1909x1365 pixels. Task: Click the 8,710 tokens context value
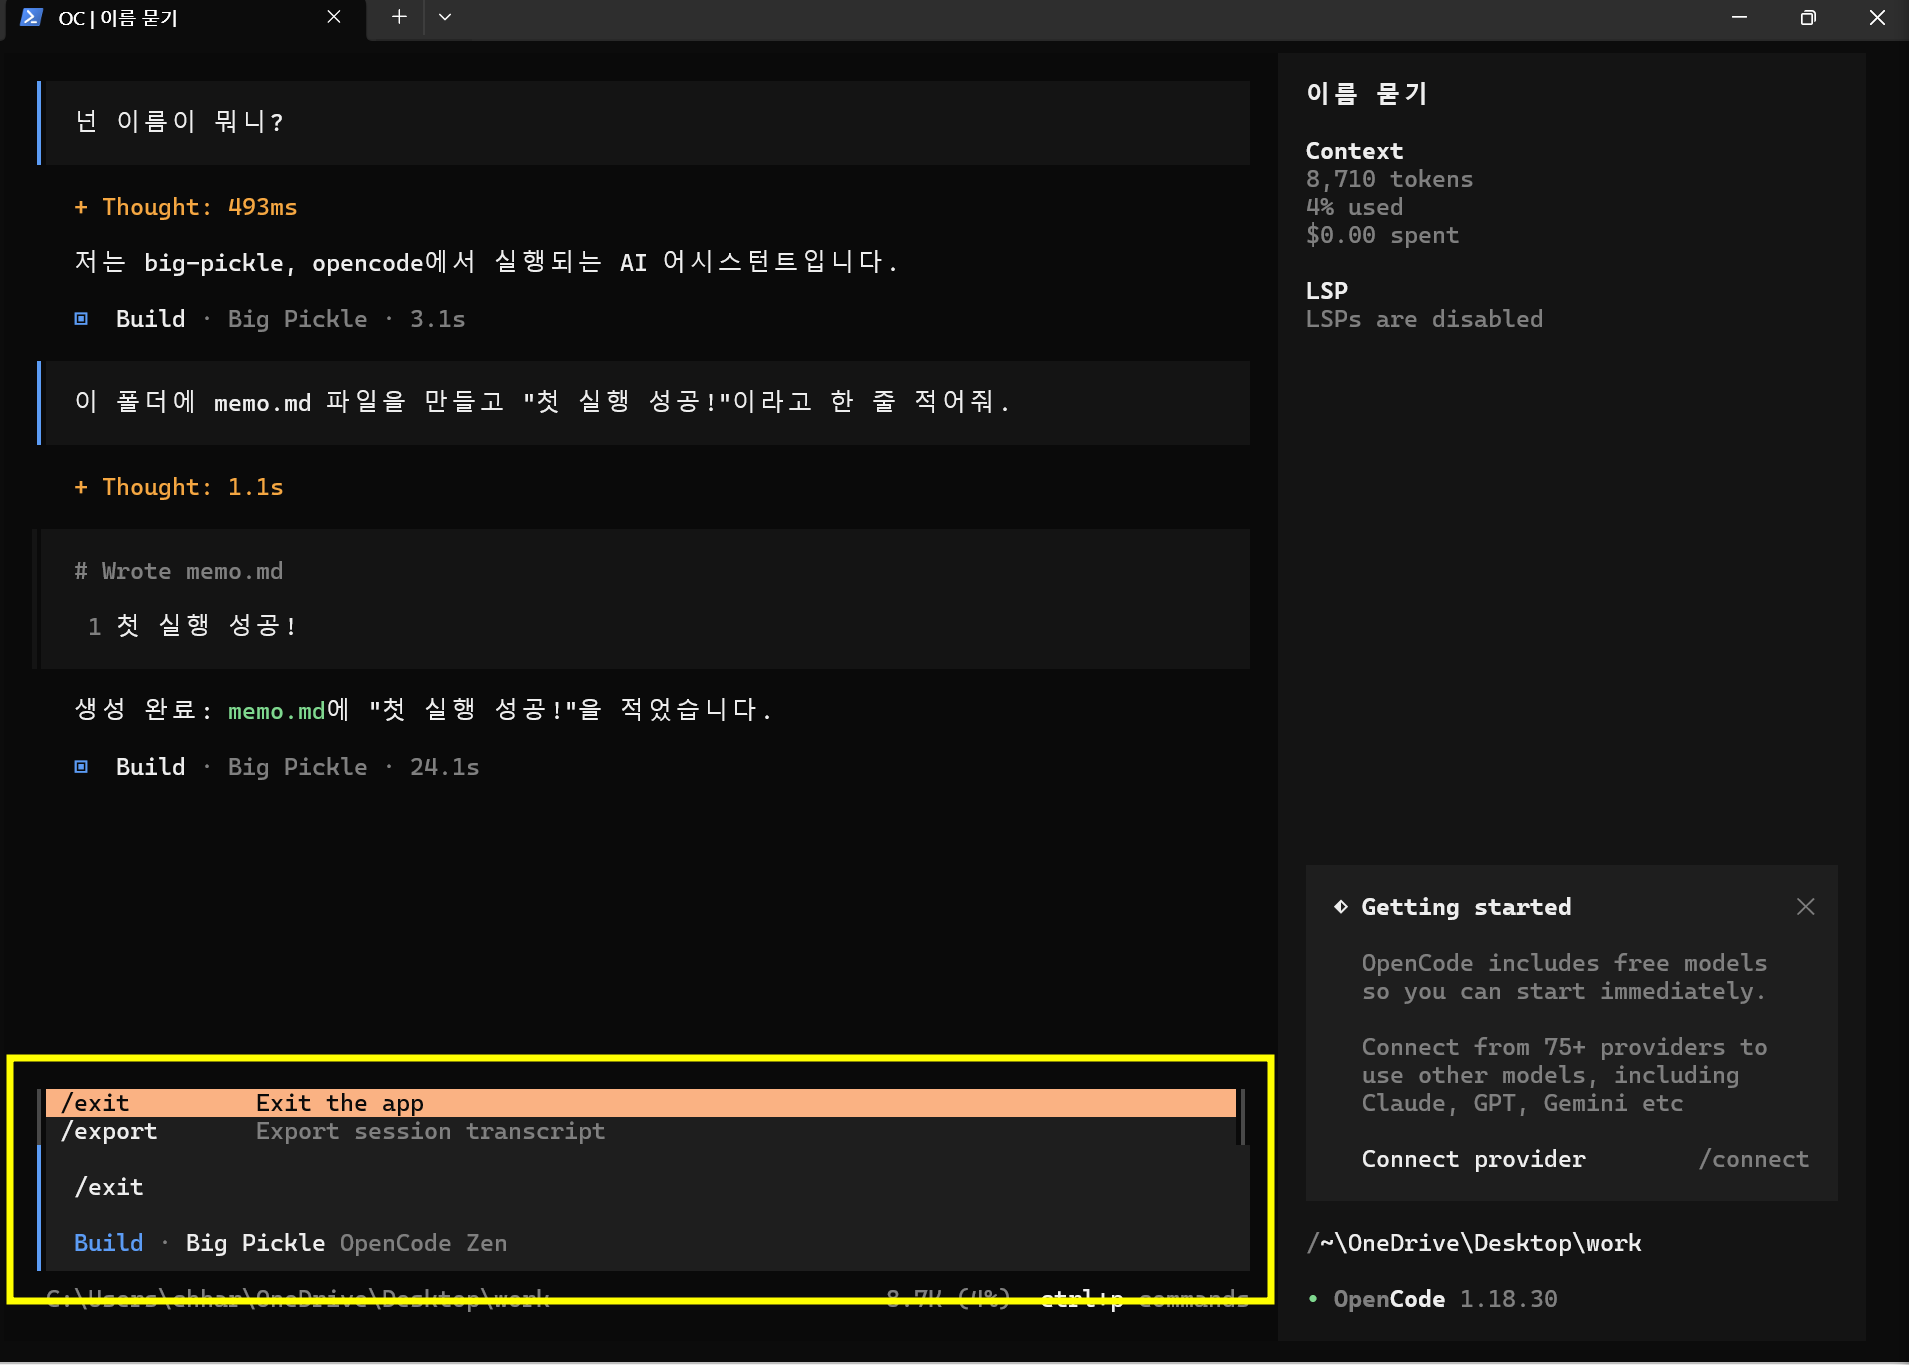(1389, 179)
